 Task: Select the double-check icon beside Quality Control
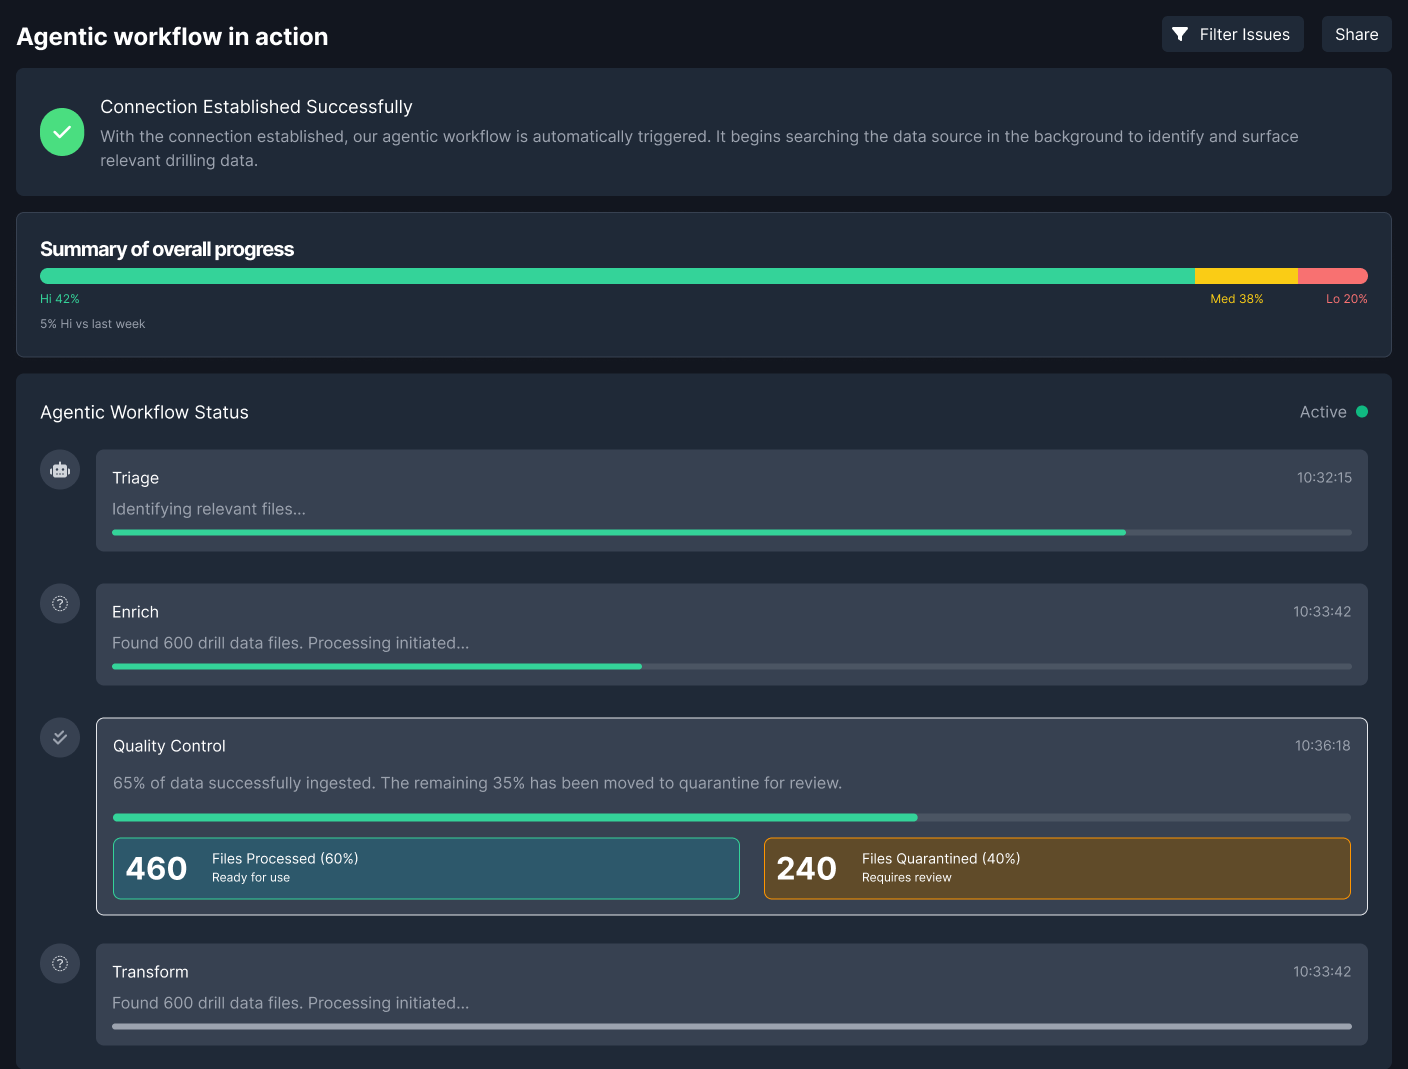coord(59,737)
